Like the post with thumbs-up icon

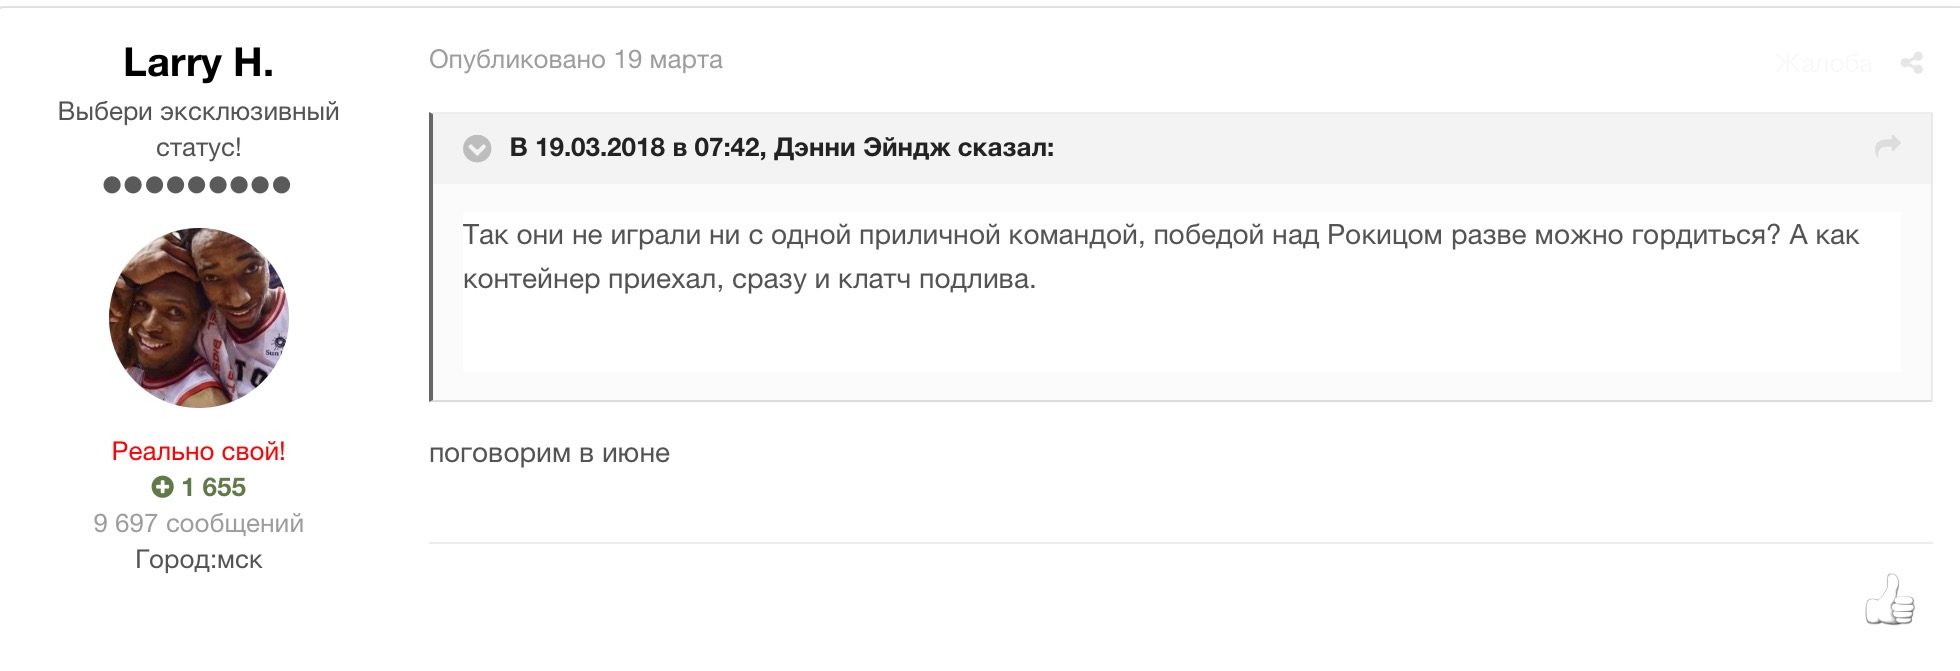pos(1889,600)
